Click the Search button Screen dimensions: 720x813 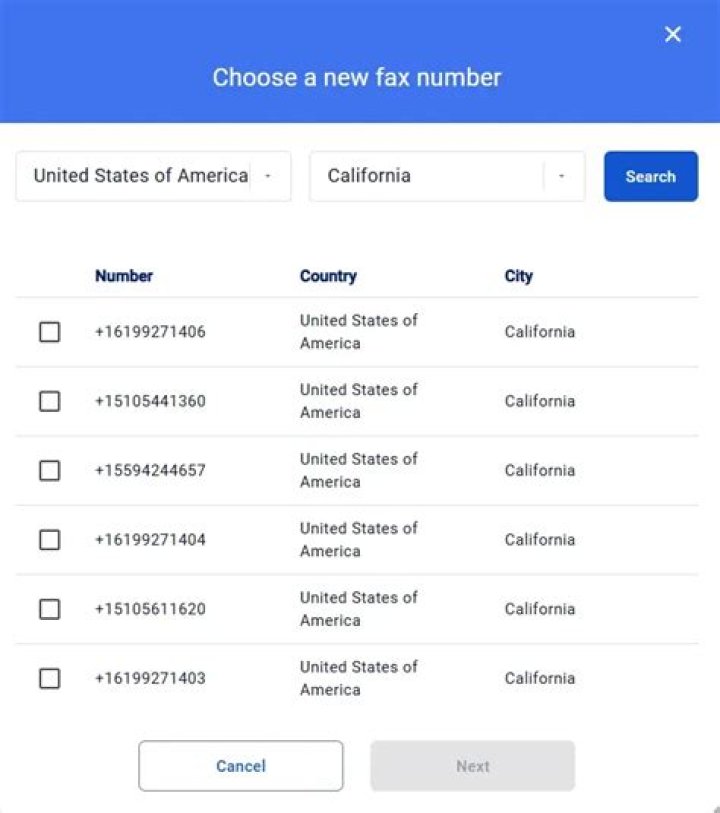(650, 176)
